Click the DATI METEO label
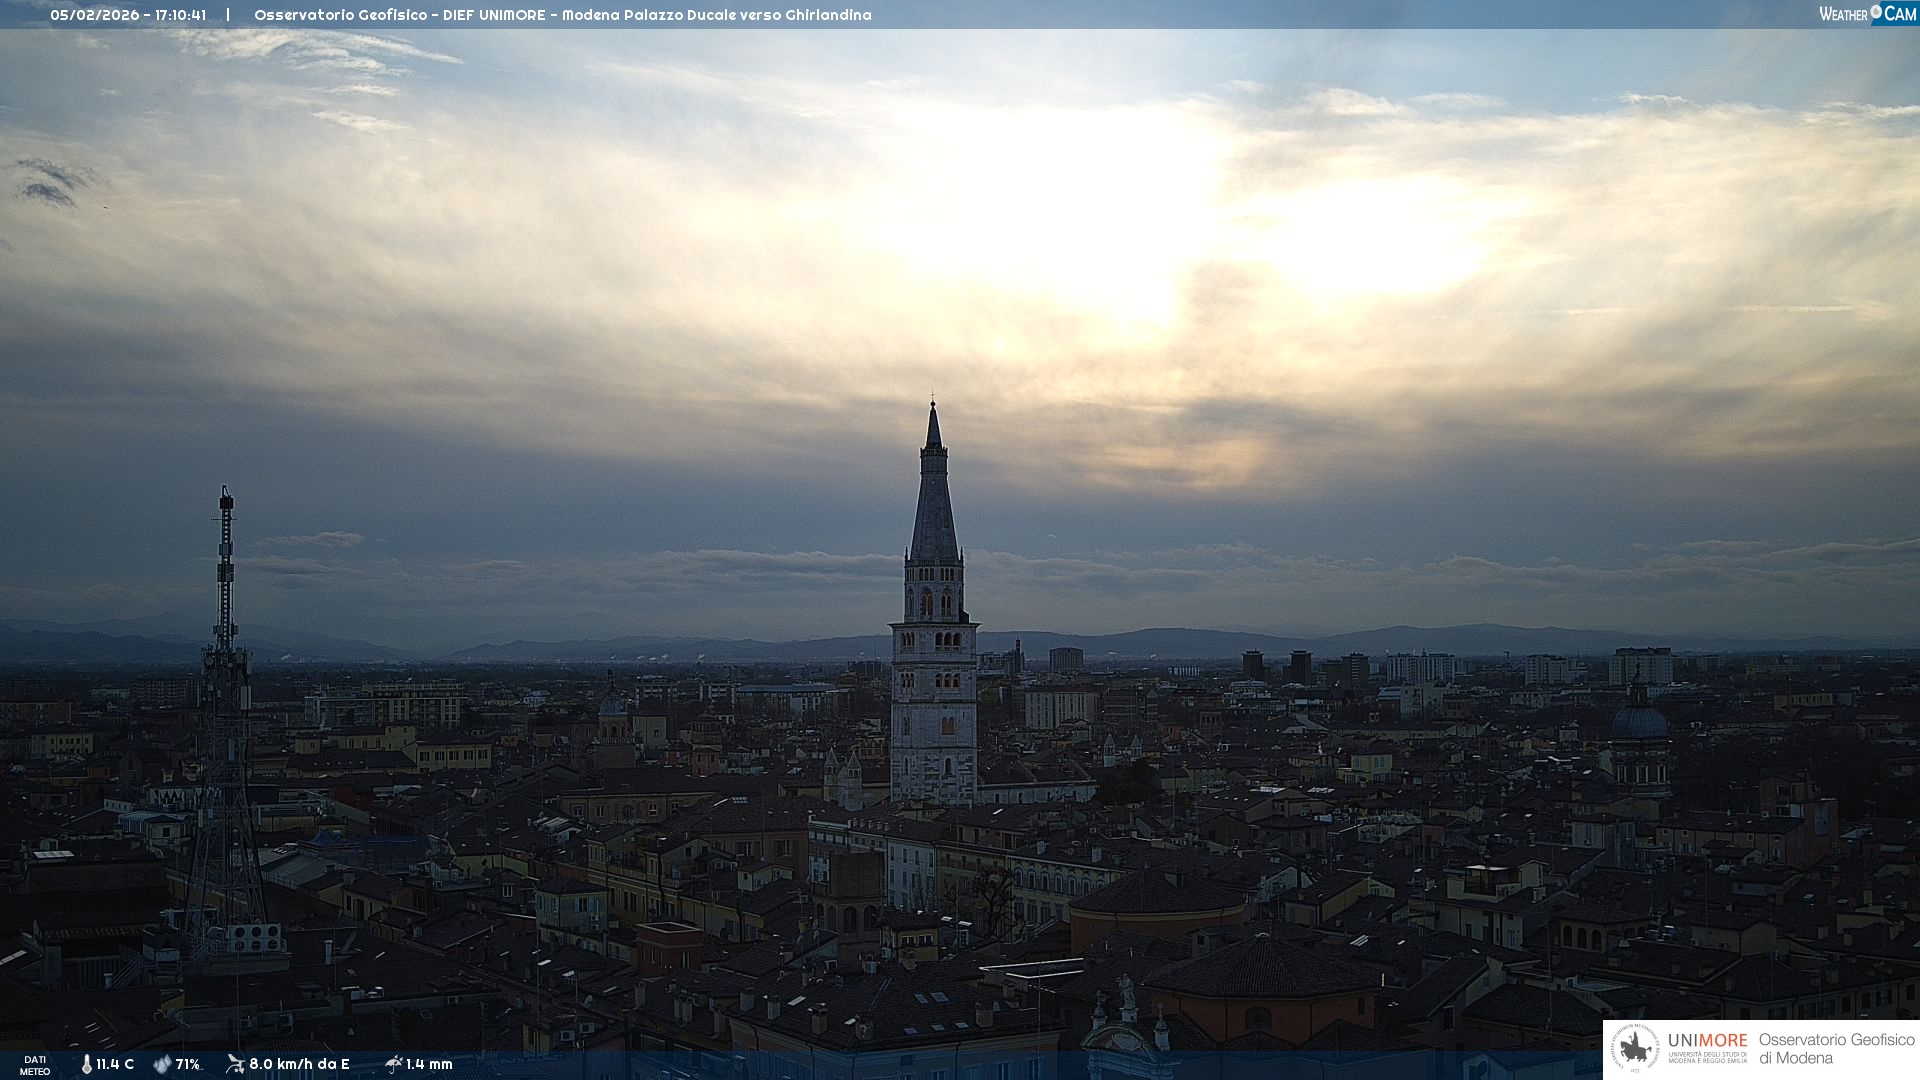 coord(35,1065)
